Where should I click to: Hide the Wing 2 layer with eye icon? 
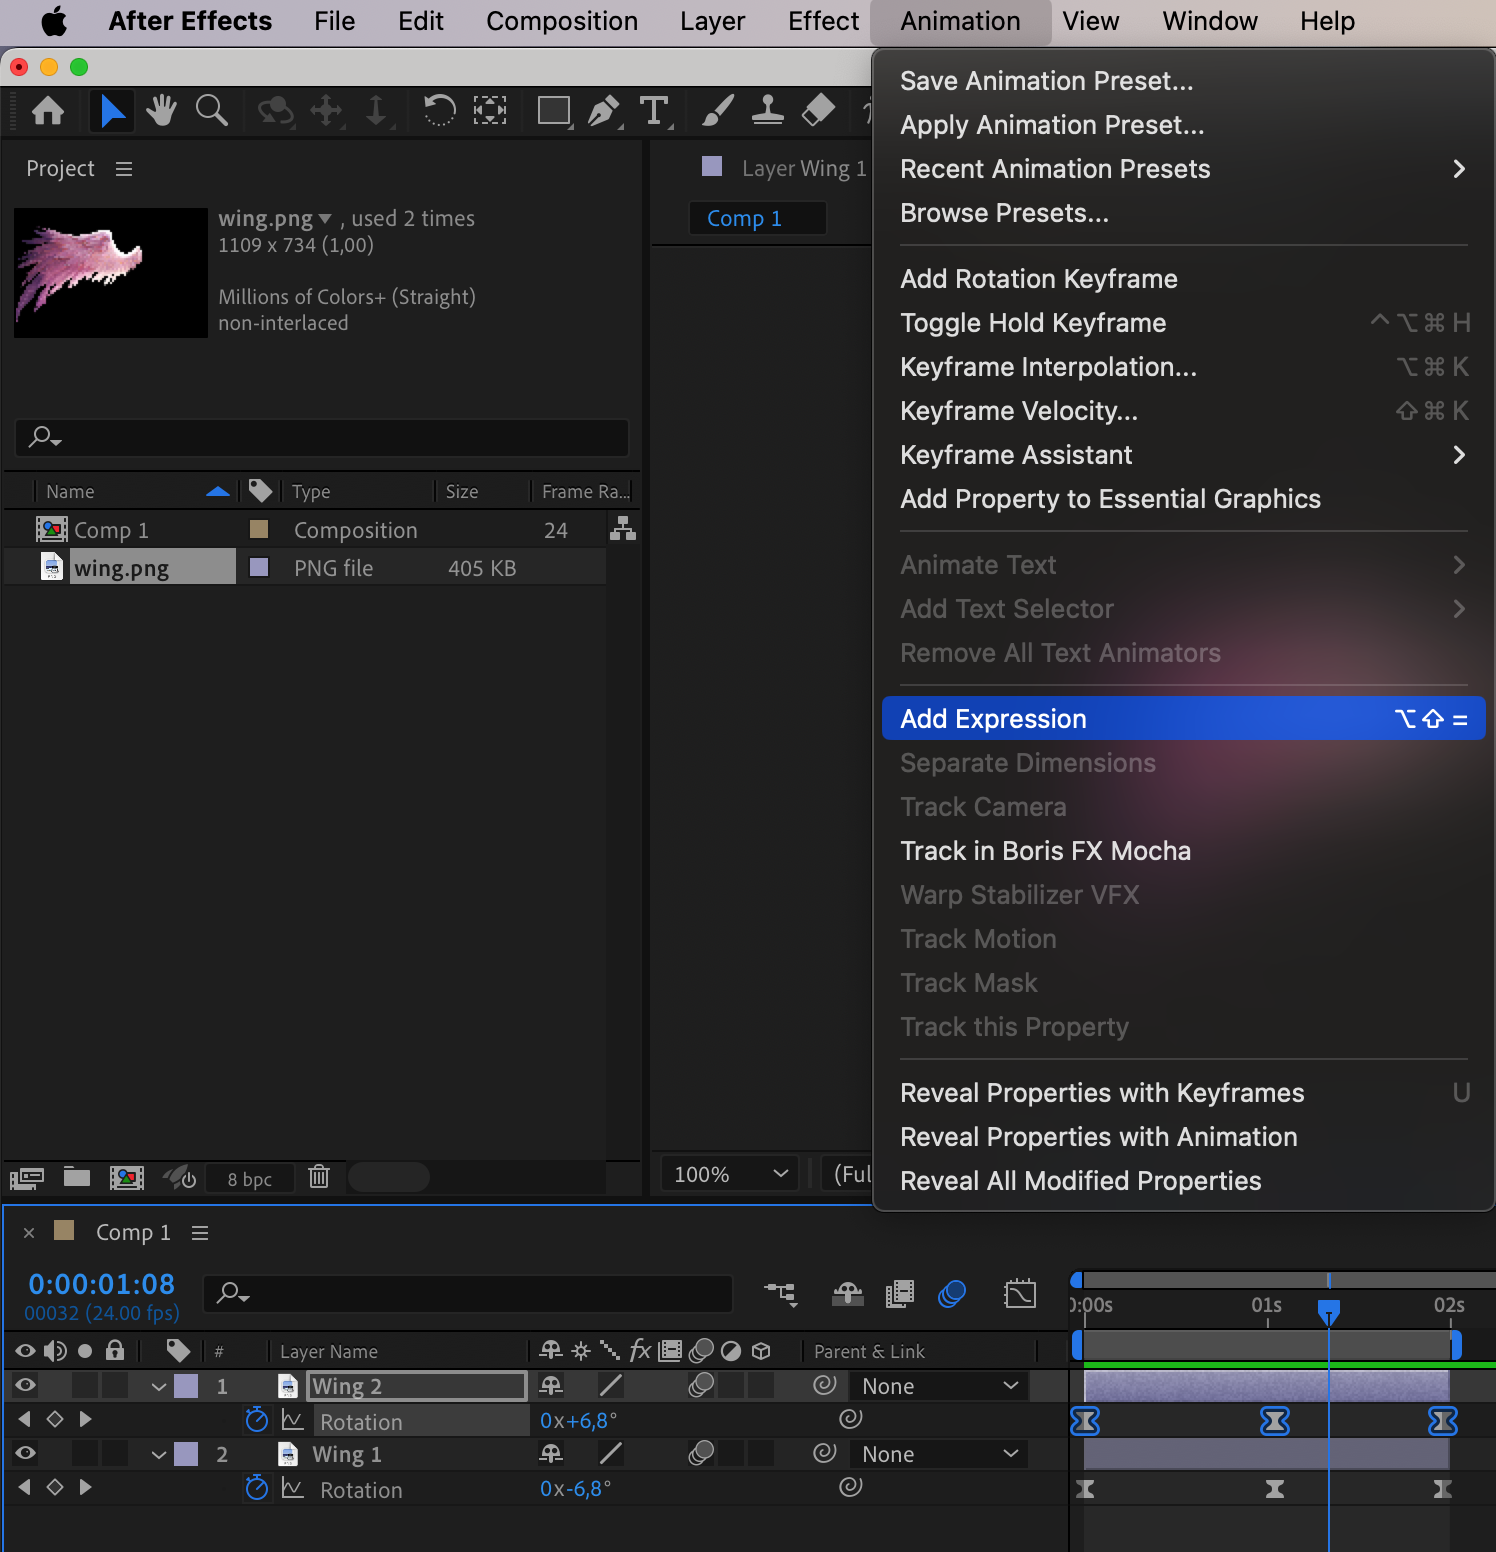coord(25,1385)
